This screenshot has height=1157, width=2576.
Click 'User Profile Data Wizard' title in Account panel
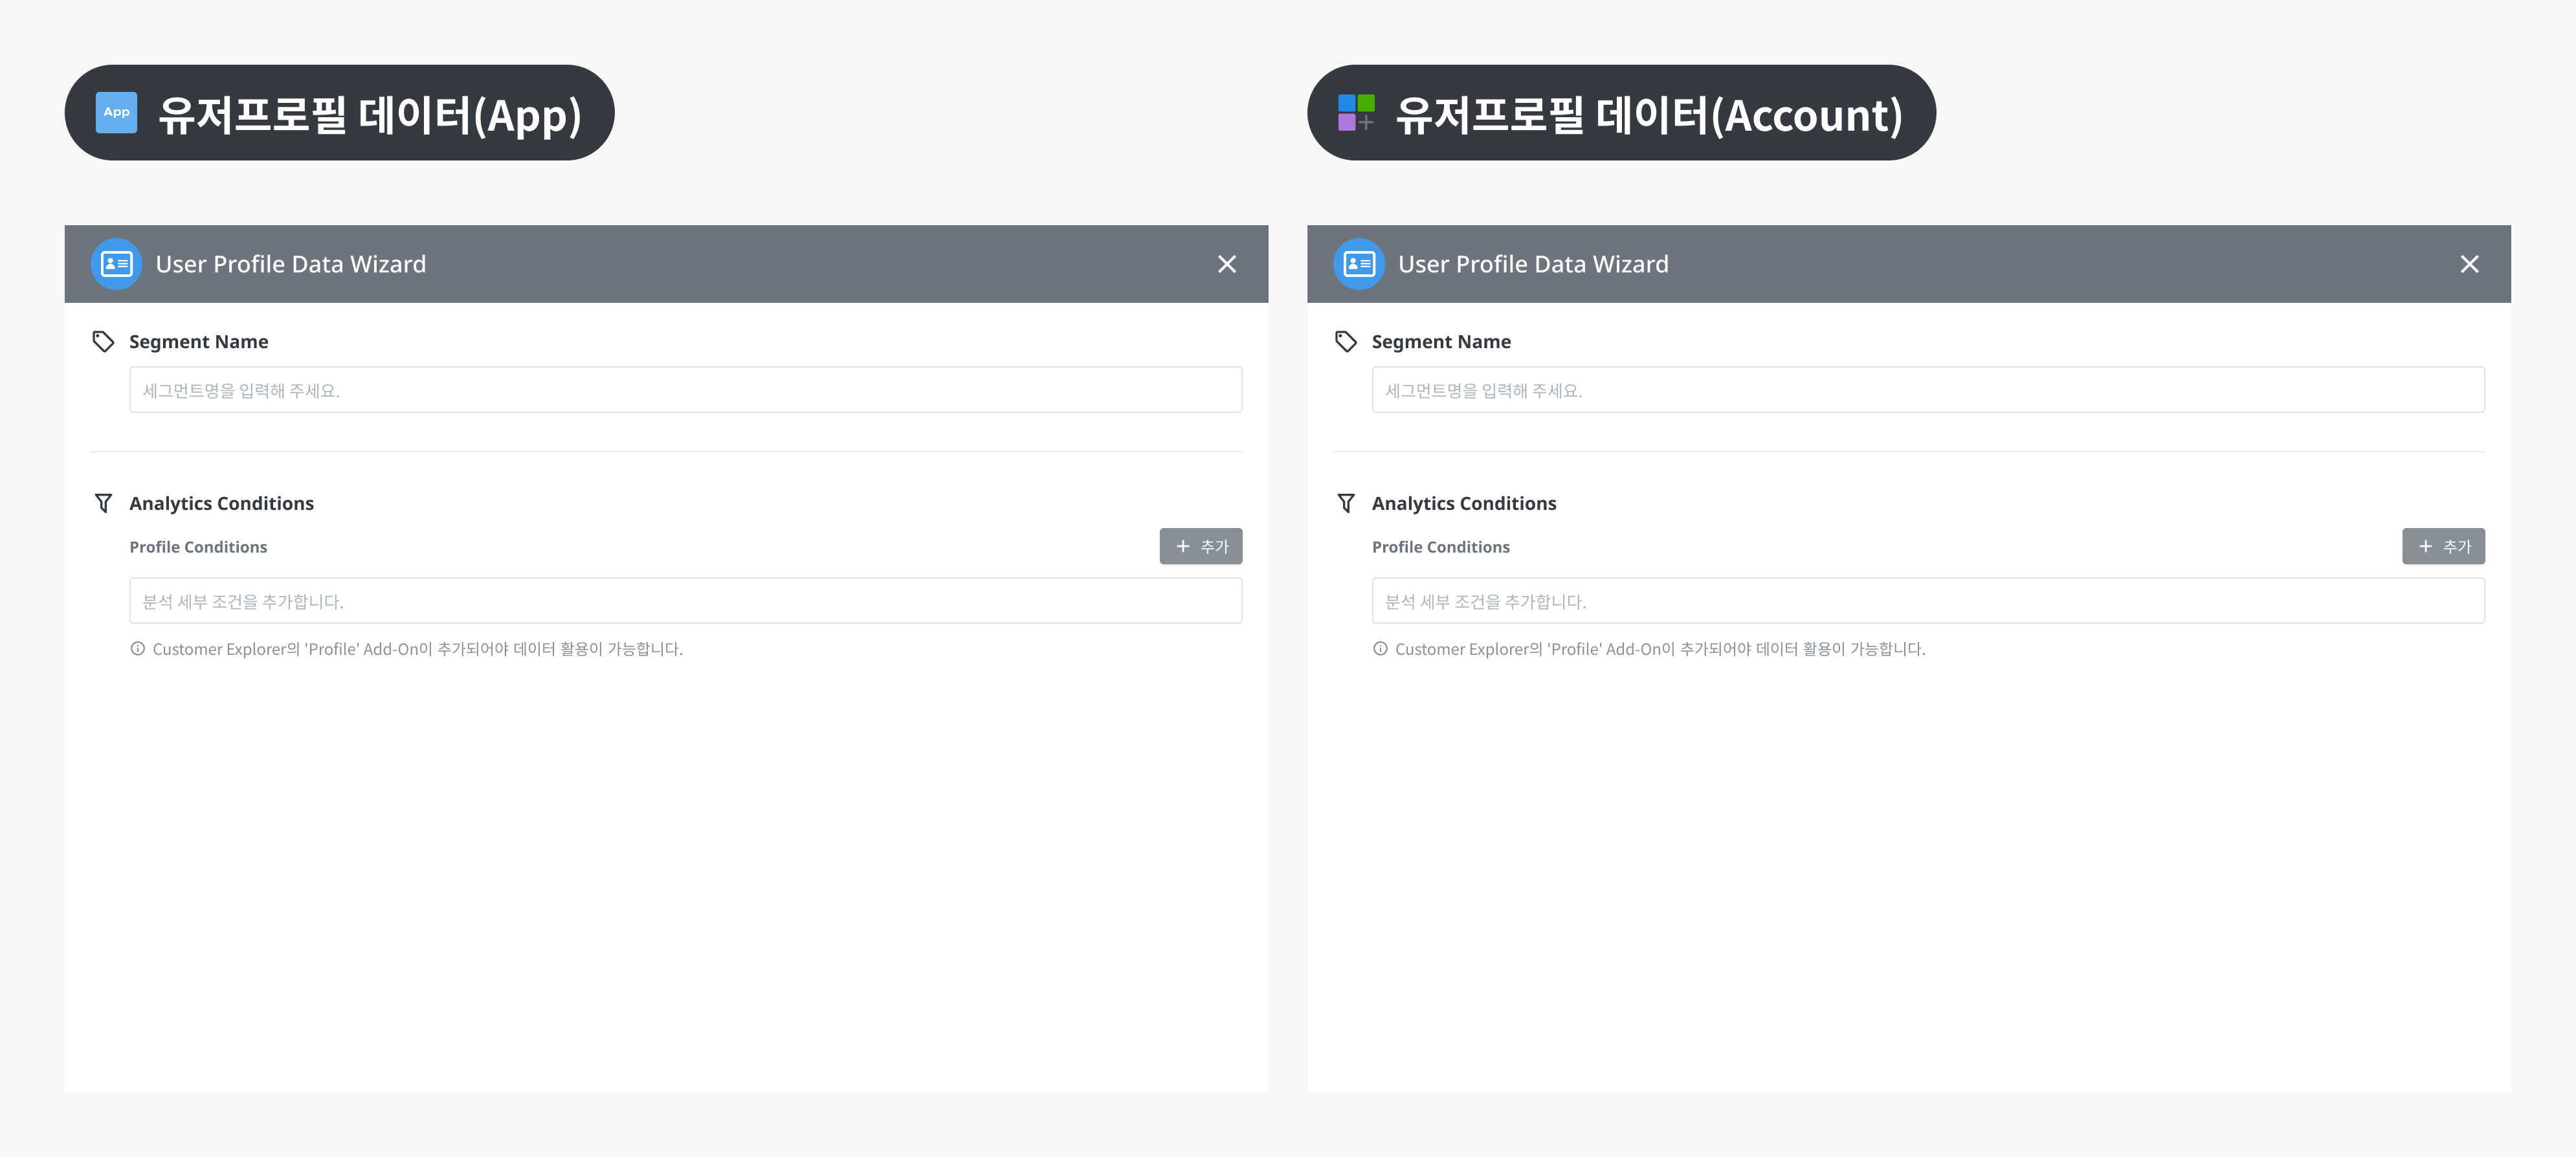tap(1533, 264)
